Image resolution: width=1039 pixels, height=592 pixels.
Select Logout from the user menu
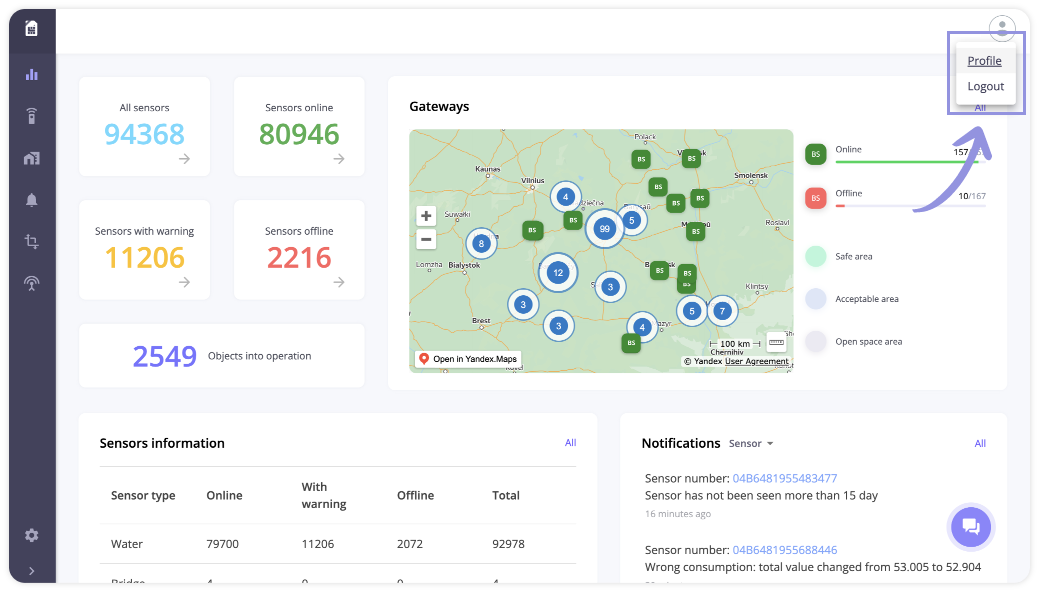(x=985, y=86)
